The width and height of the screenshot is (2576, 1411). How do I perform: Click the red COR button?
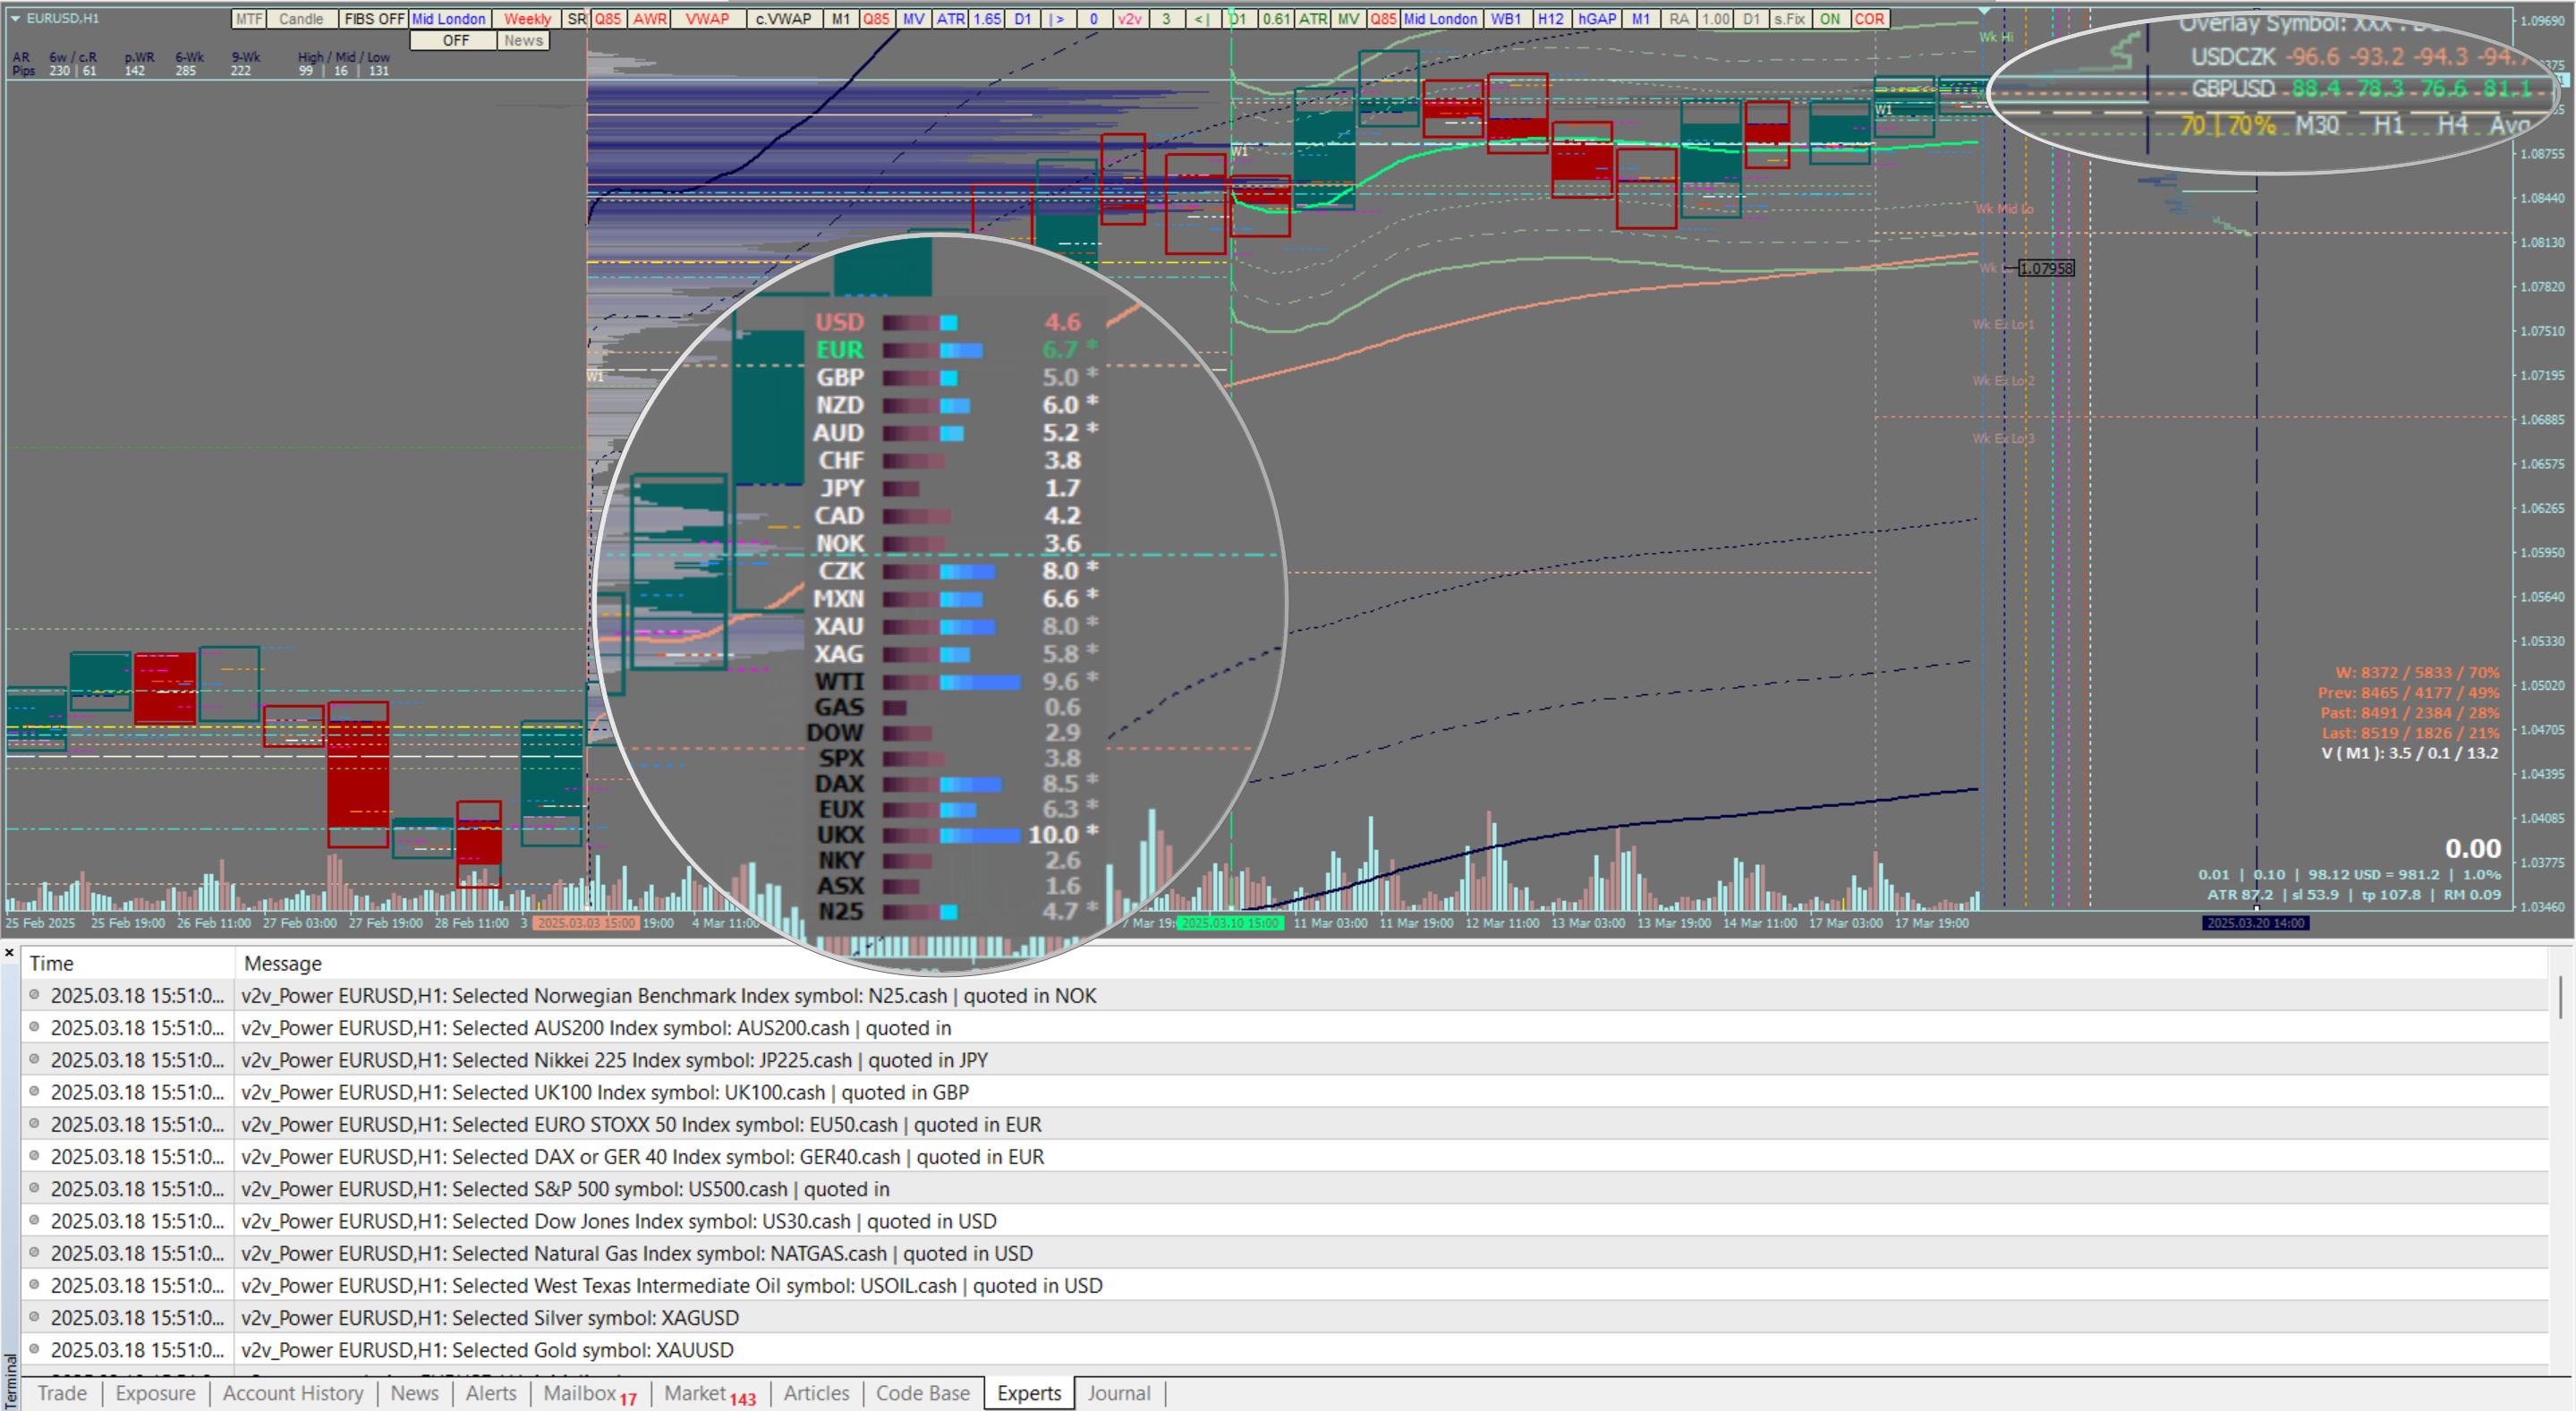[x=1868, y=19]
